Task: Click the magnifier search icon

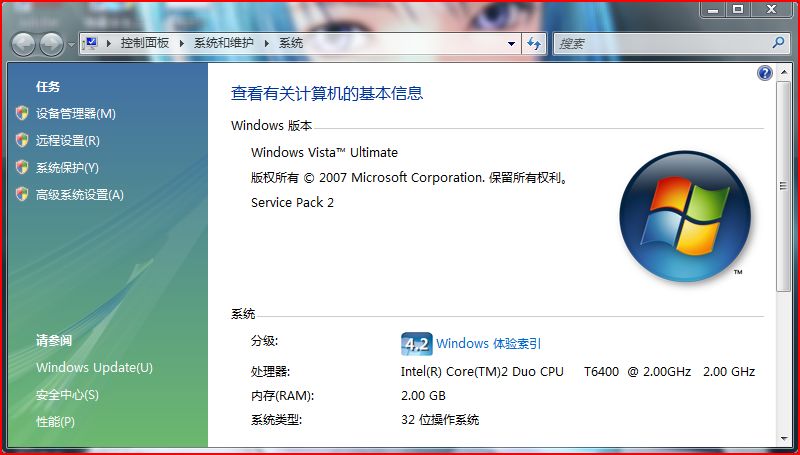Action: click(x=779, y=43)
